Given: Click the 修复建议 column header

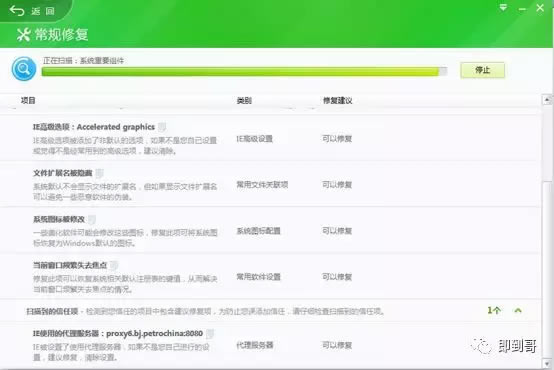Looking at the screenshot, I should (337, 101).
